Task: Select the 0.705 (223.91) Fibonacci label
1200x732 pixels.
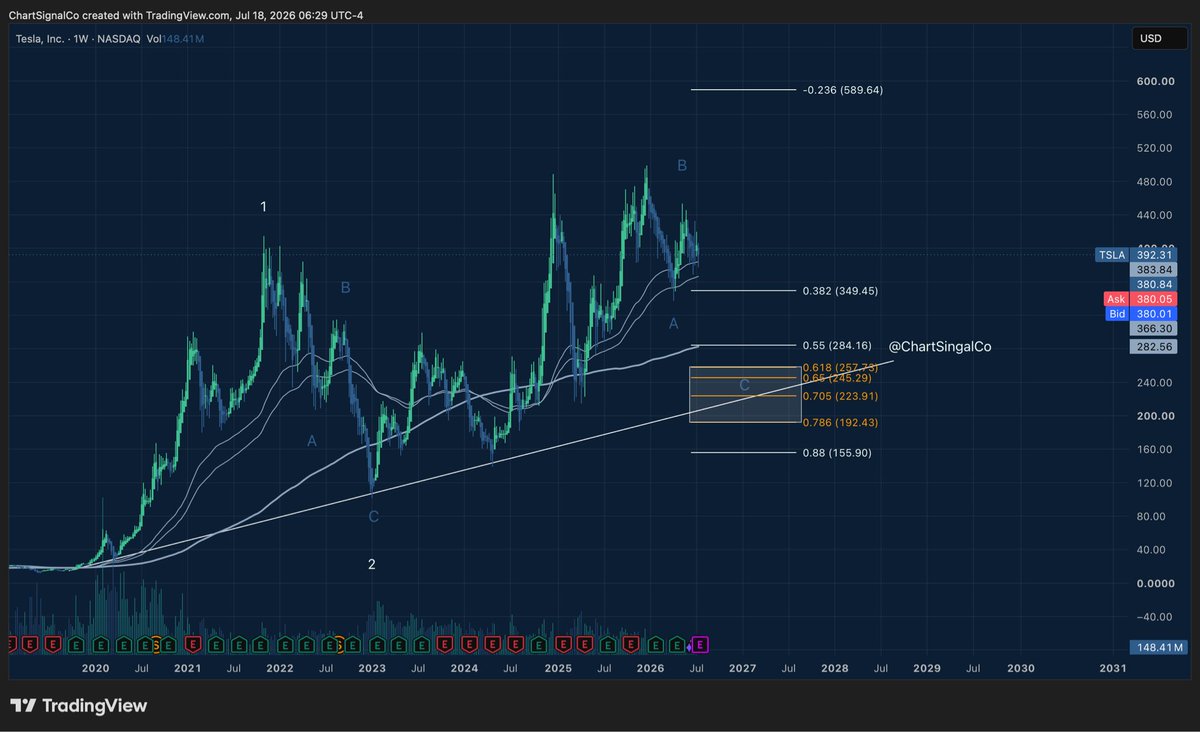Action: tap(840, 396)
